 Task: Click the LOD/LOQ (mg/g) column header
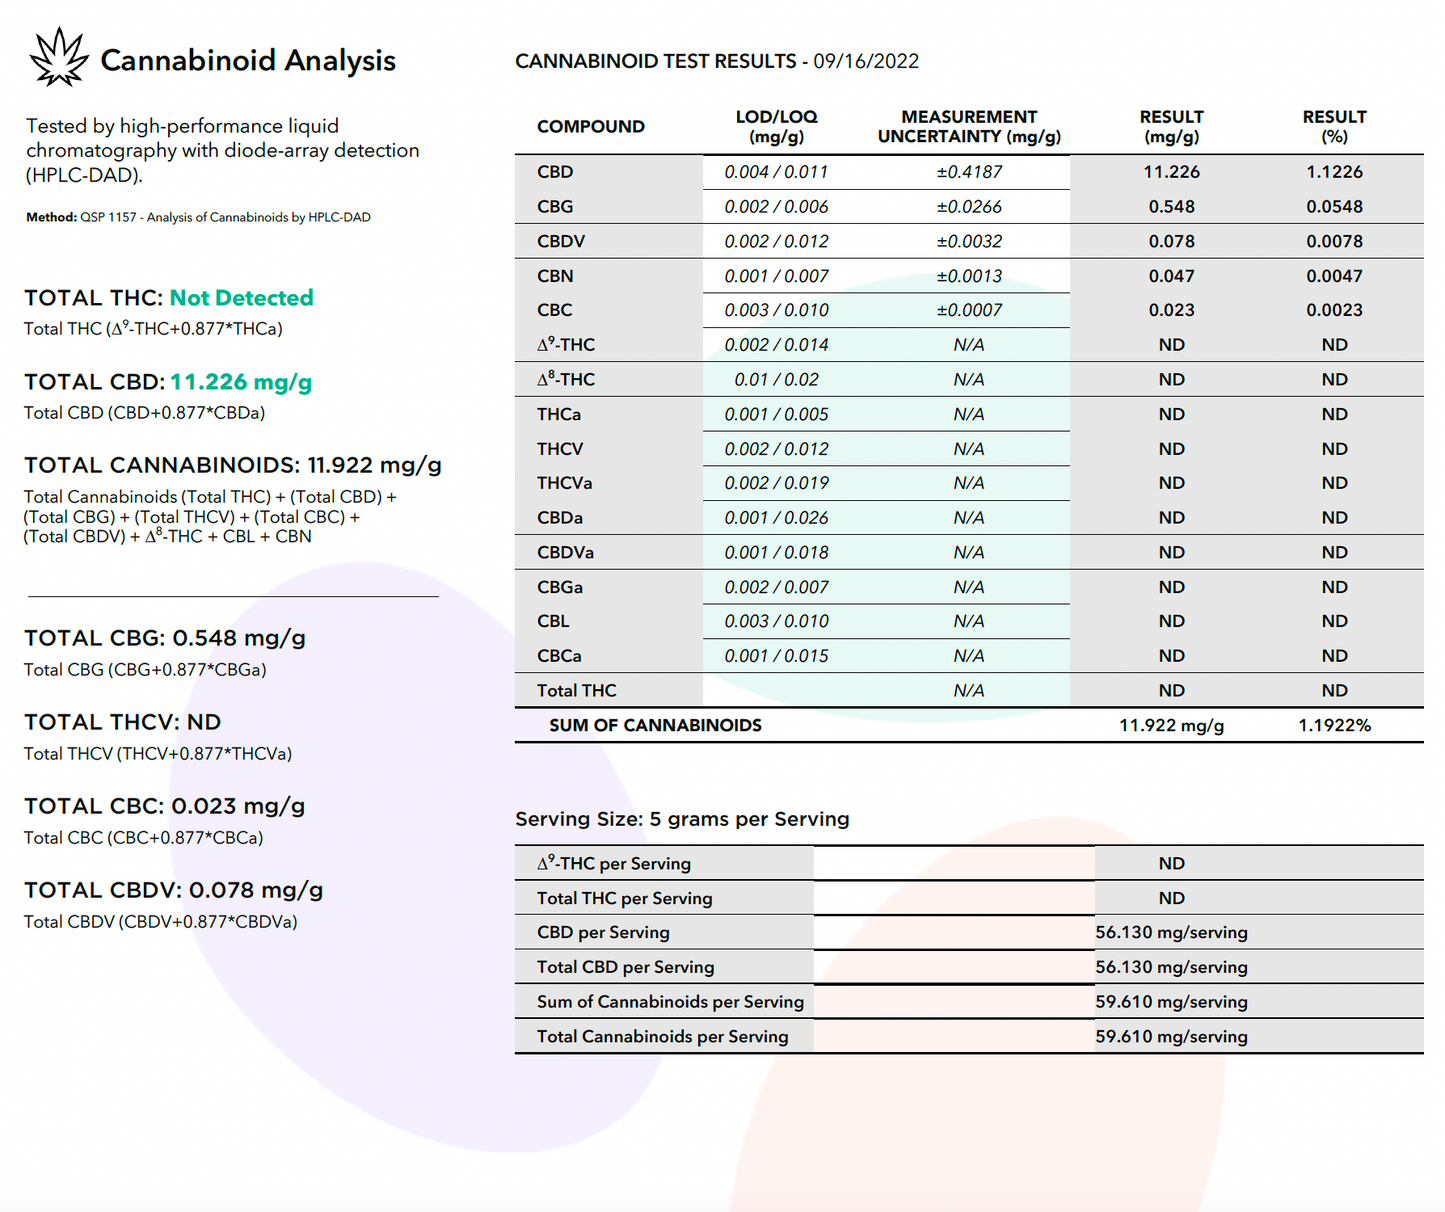click(x=777, y=127)
